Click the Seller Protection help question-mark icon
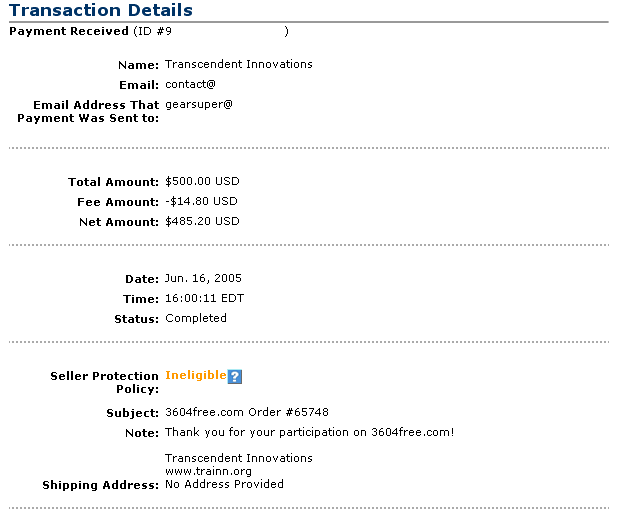The width and height of the screenshot is (631, 523). point(235,377)
